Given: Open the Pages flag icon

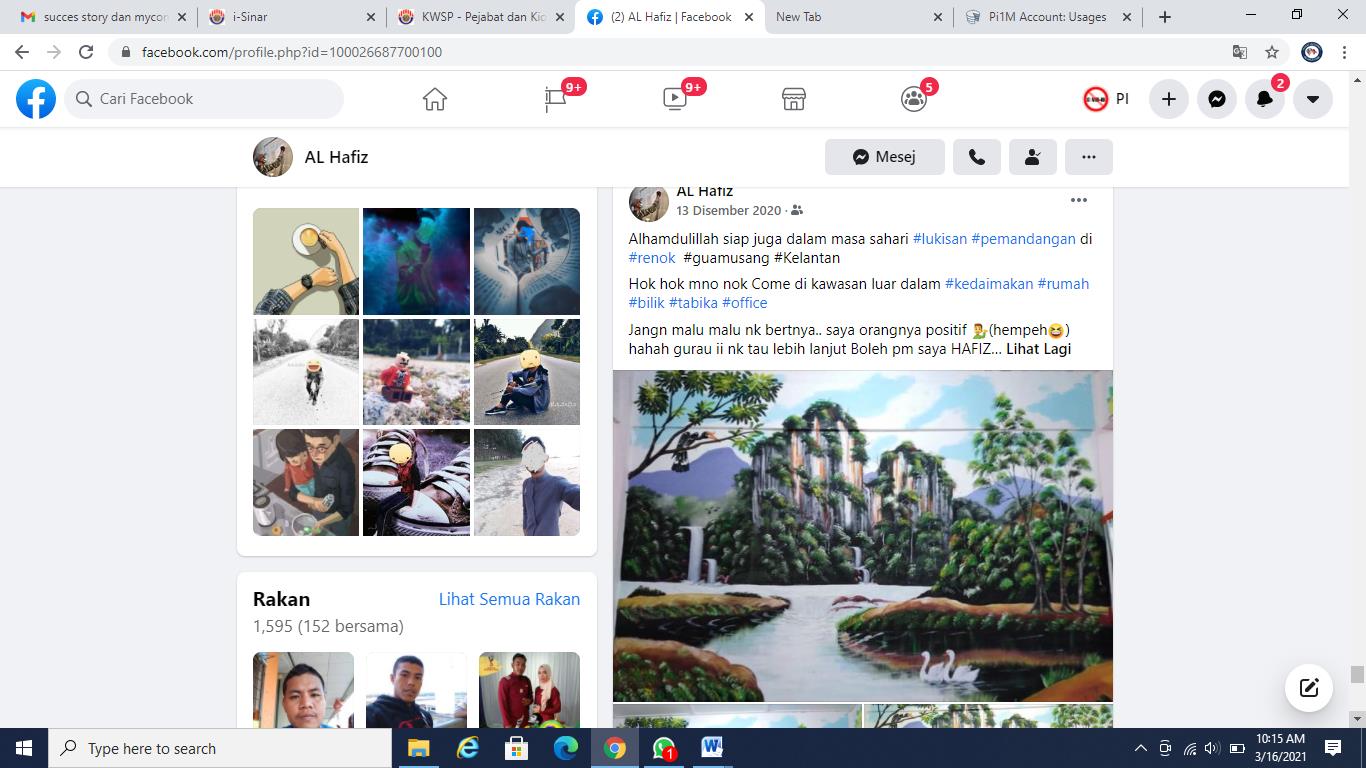Looking at the screenshot, I should pos(555,99).
